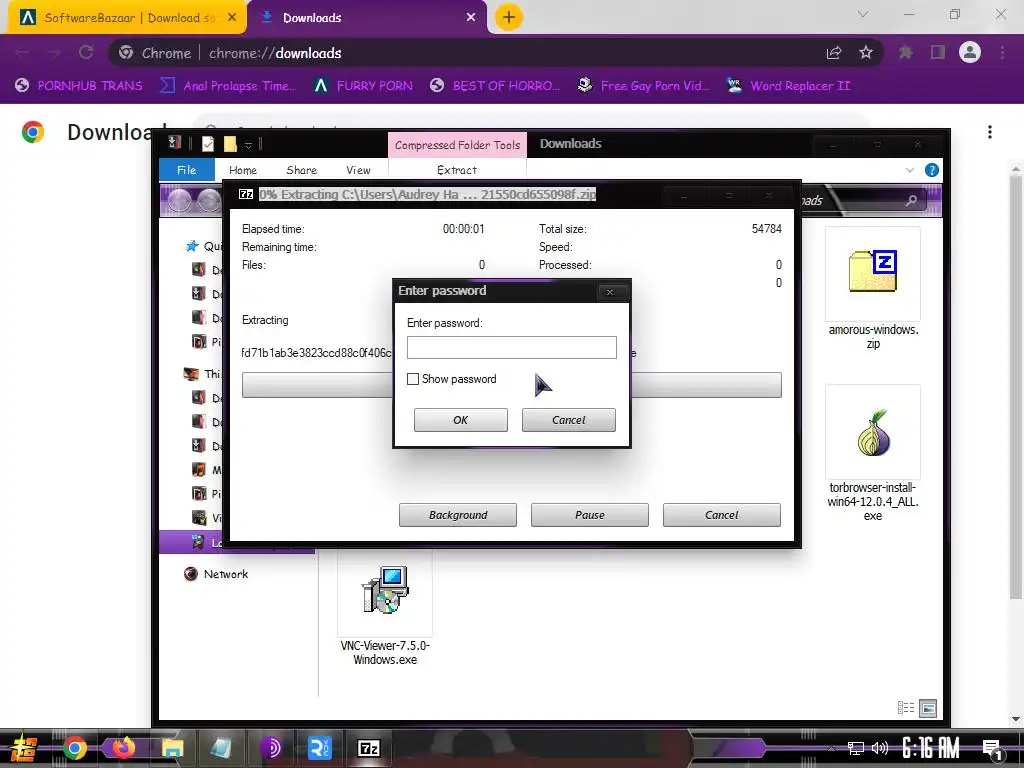This screenshot has height=768, width=1024.
Task: Click the Explorer search magnifier icon
Action: click(911, 200)
